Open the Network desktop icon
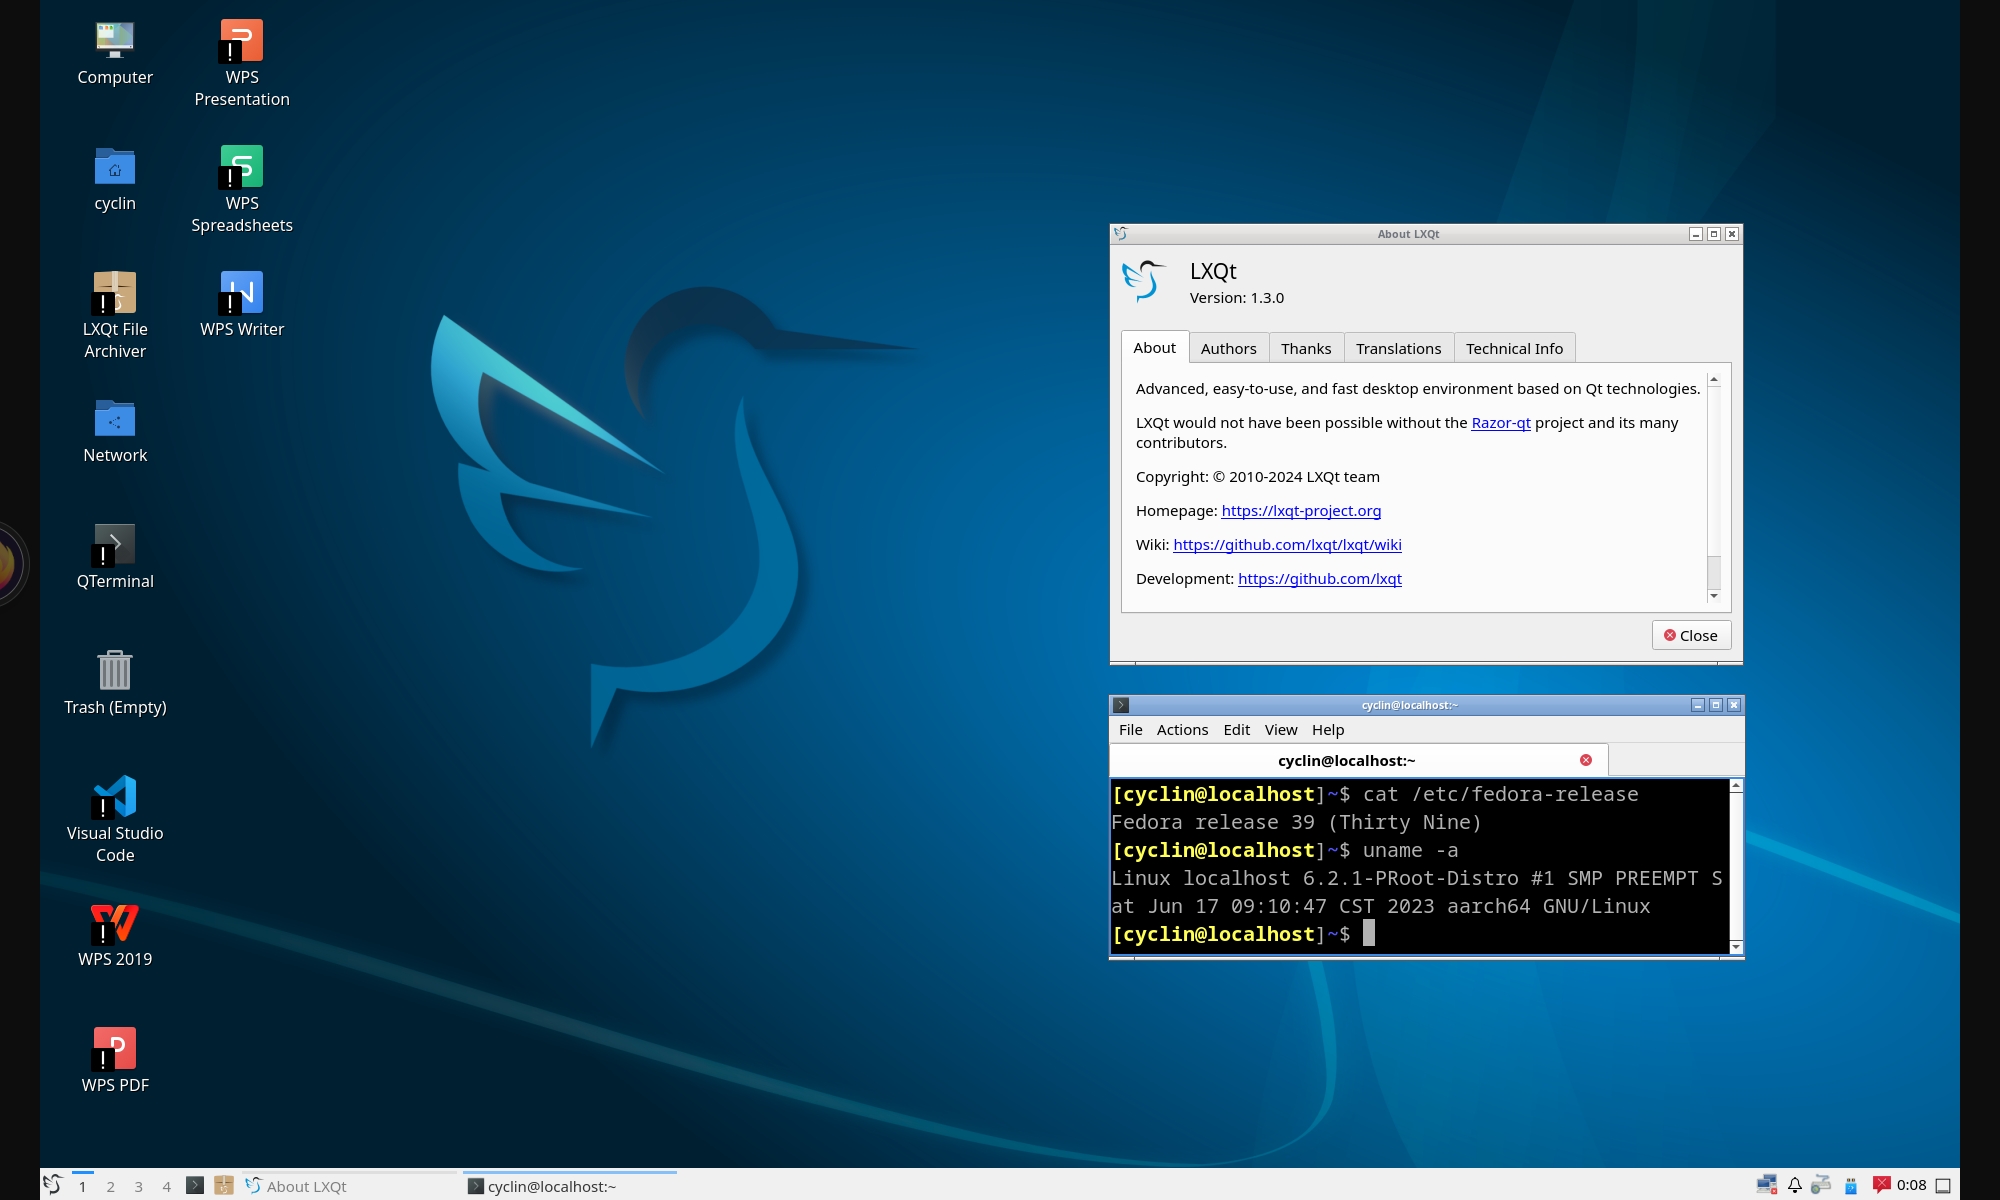Screen dimensions: 2000x1200 point(115,432)
